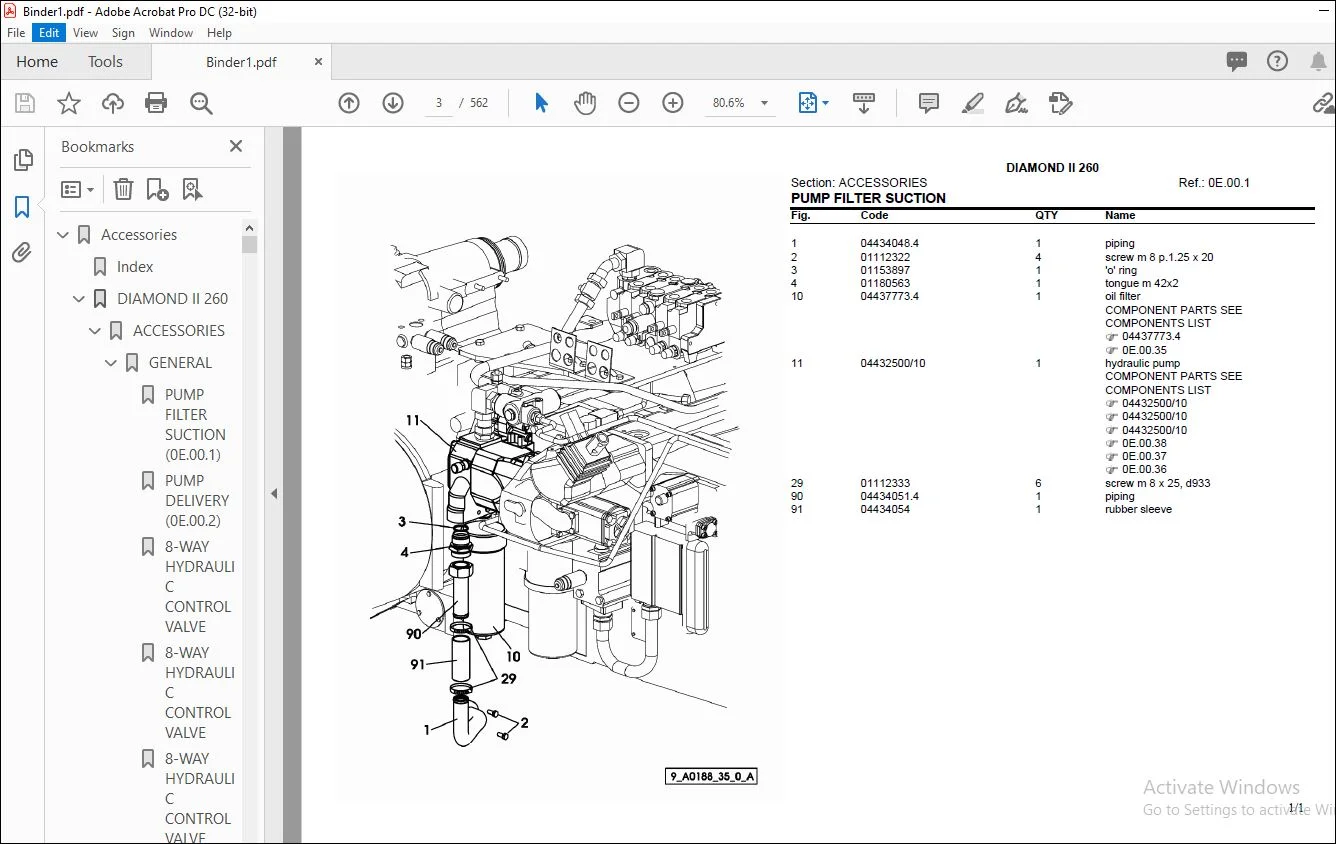Image resolution: width=1336 pixels, height=844 pixels.
Task: Add a new bookmark
Action: point(157,189)
